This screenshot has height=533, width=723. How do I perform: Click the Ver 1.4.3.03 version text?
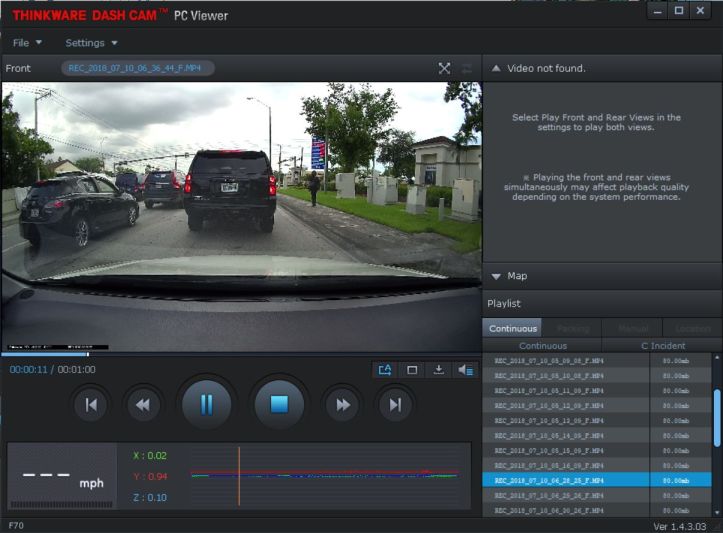(x=680, y=527)
